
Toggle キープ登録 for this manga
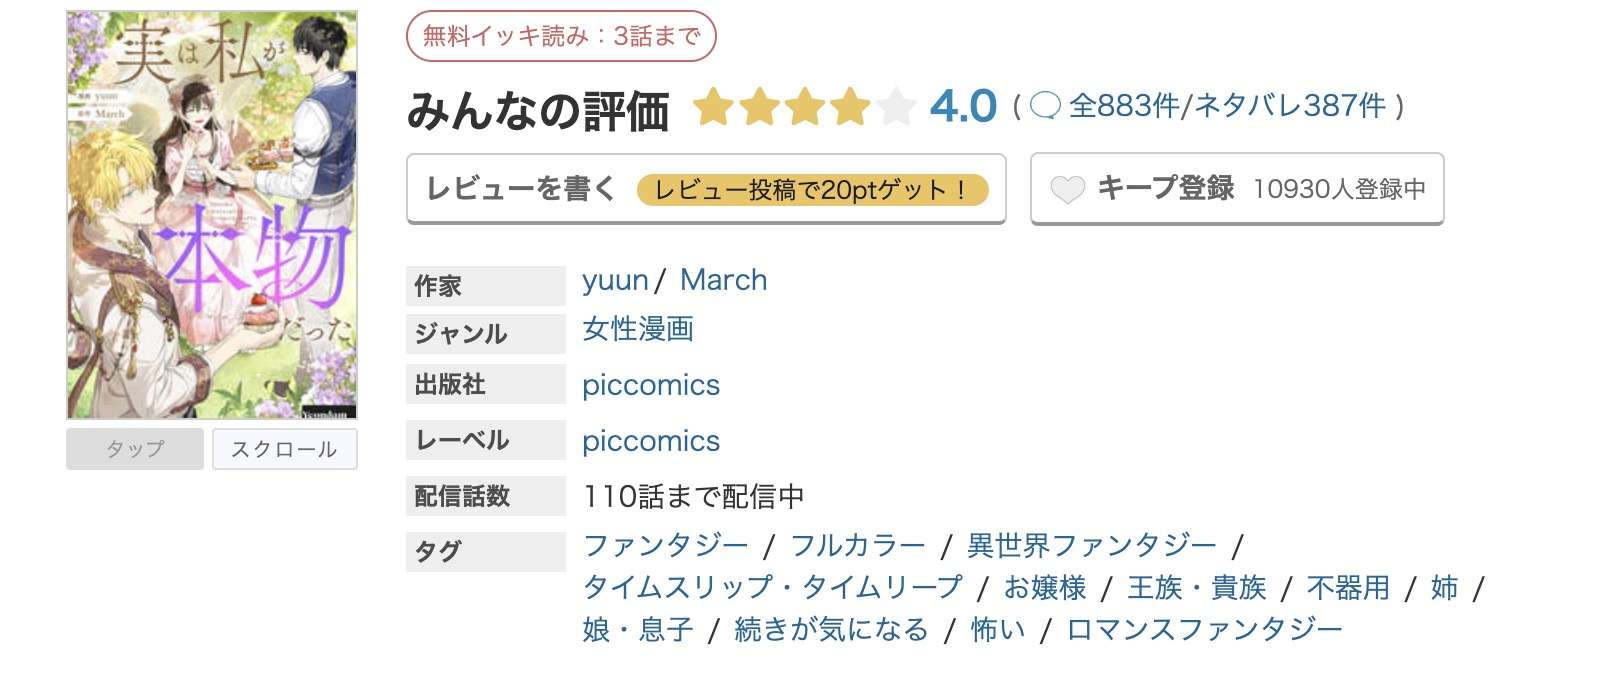coord(1166,188)
